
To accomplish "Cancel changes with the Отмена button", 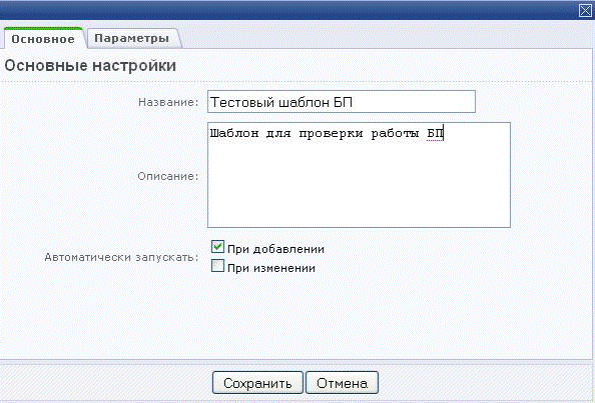I will pos(342,383).
